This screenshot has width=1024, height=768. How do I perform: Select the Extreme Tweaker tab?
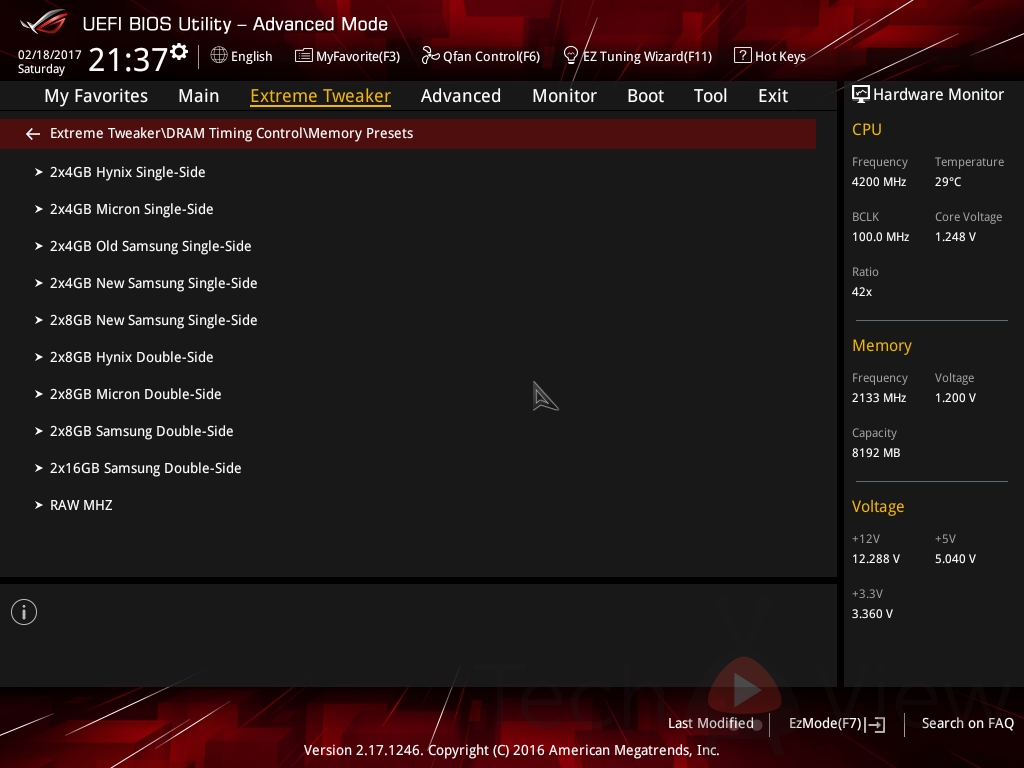(320, 96)
